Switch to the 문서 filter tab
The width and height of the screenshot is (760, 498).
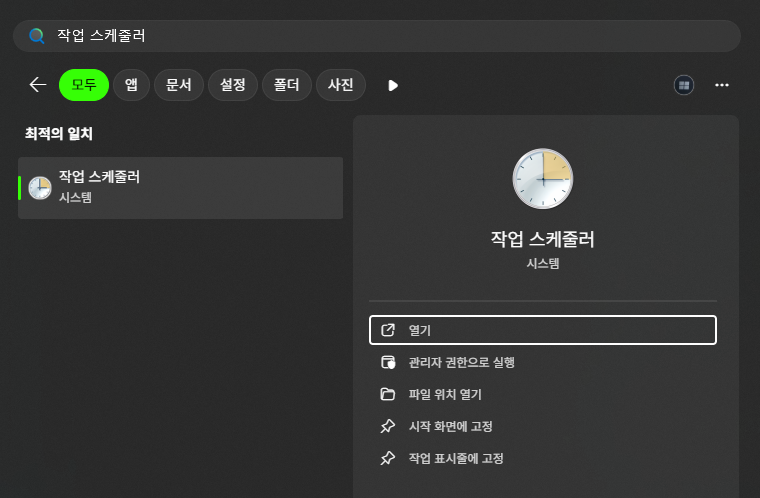(x=179, y=85)
